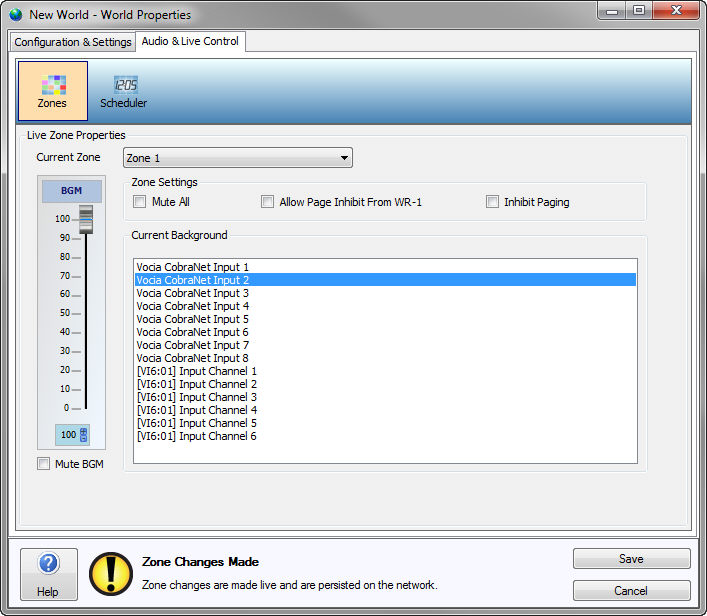Click the BGM level spinner arrows
Viewport: 707px width, 616px height.
[x=84, y=435]
